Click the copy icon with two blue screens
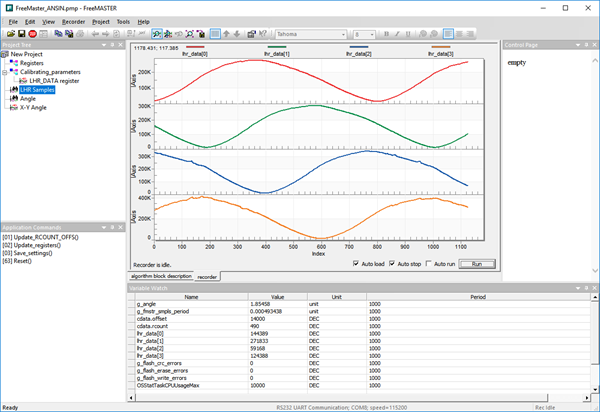Screen dimensions: 600x412 [x=58, y=34]
